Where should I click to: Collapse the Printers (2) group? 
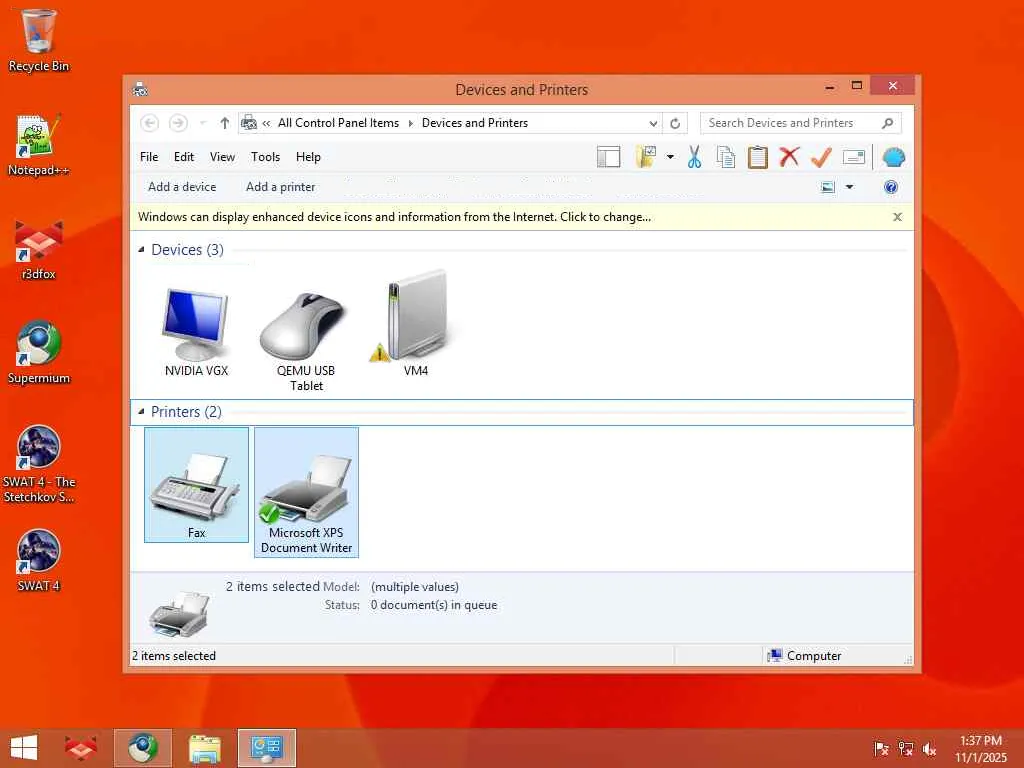coord(141,411)
